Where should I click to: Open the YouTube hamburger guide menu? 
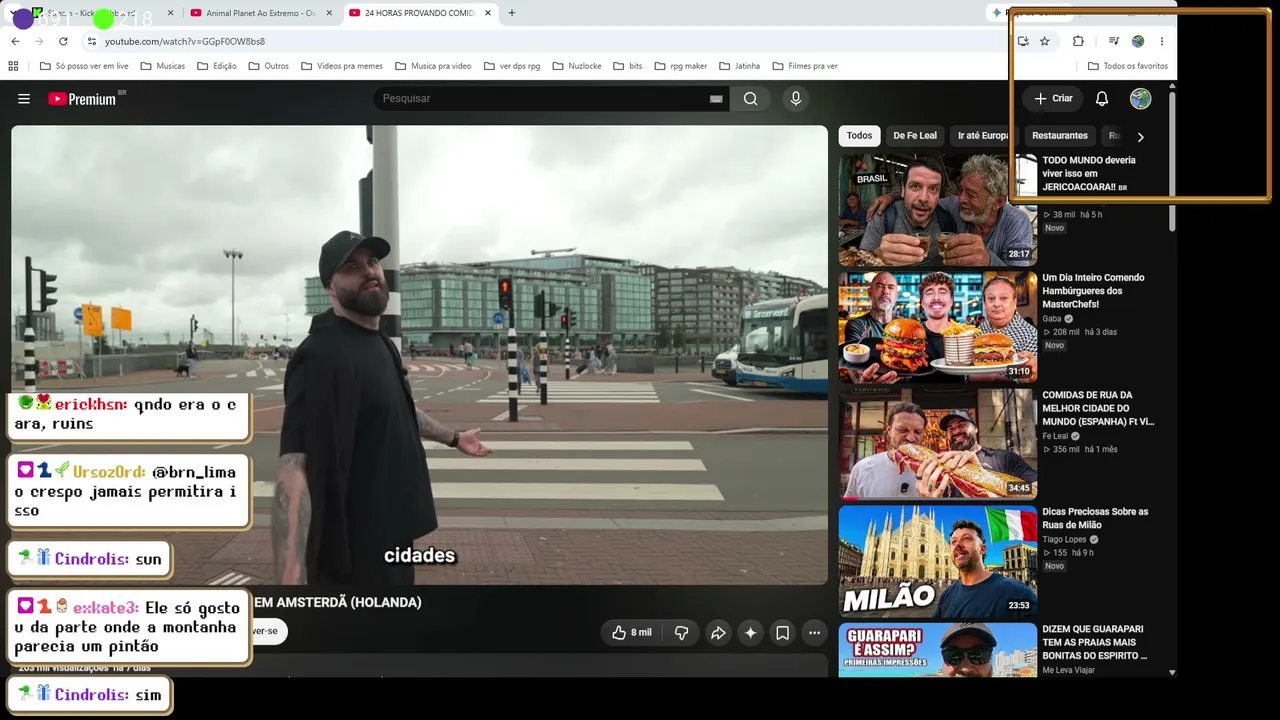pos(24,99)
